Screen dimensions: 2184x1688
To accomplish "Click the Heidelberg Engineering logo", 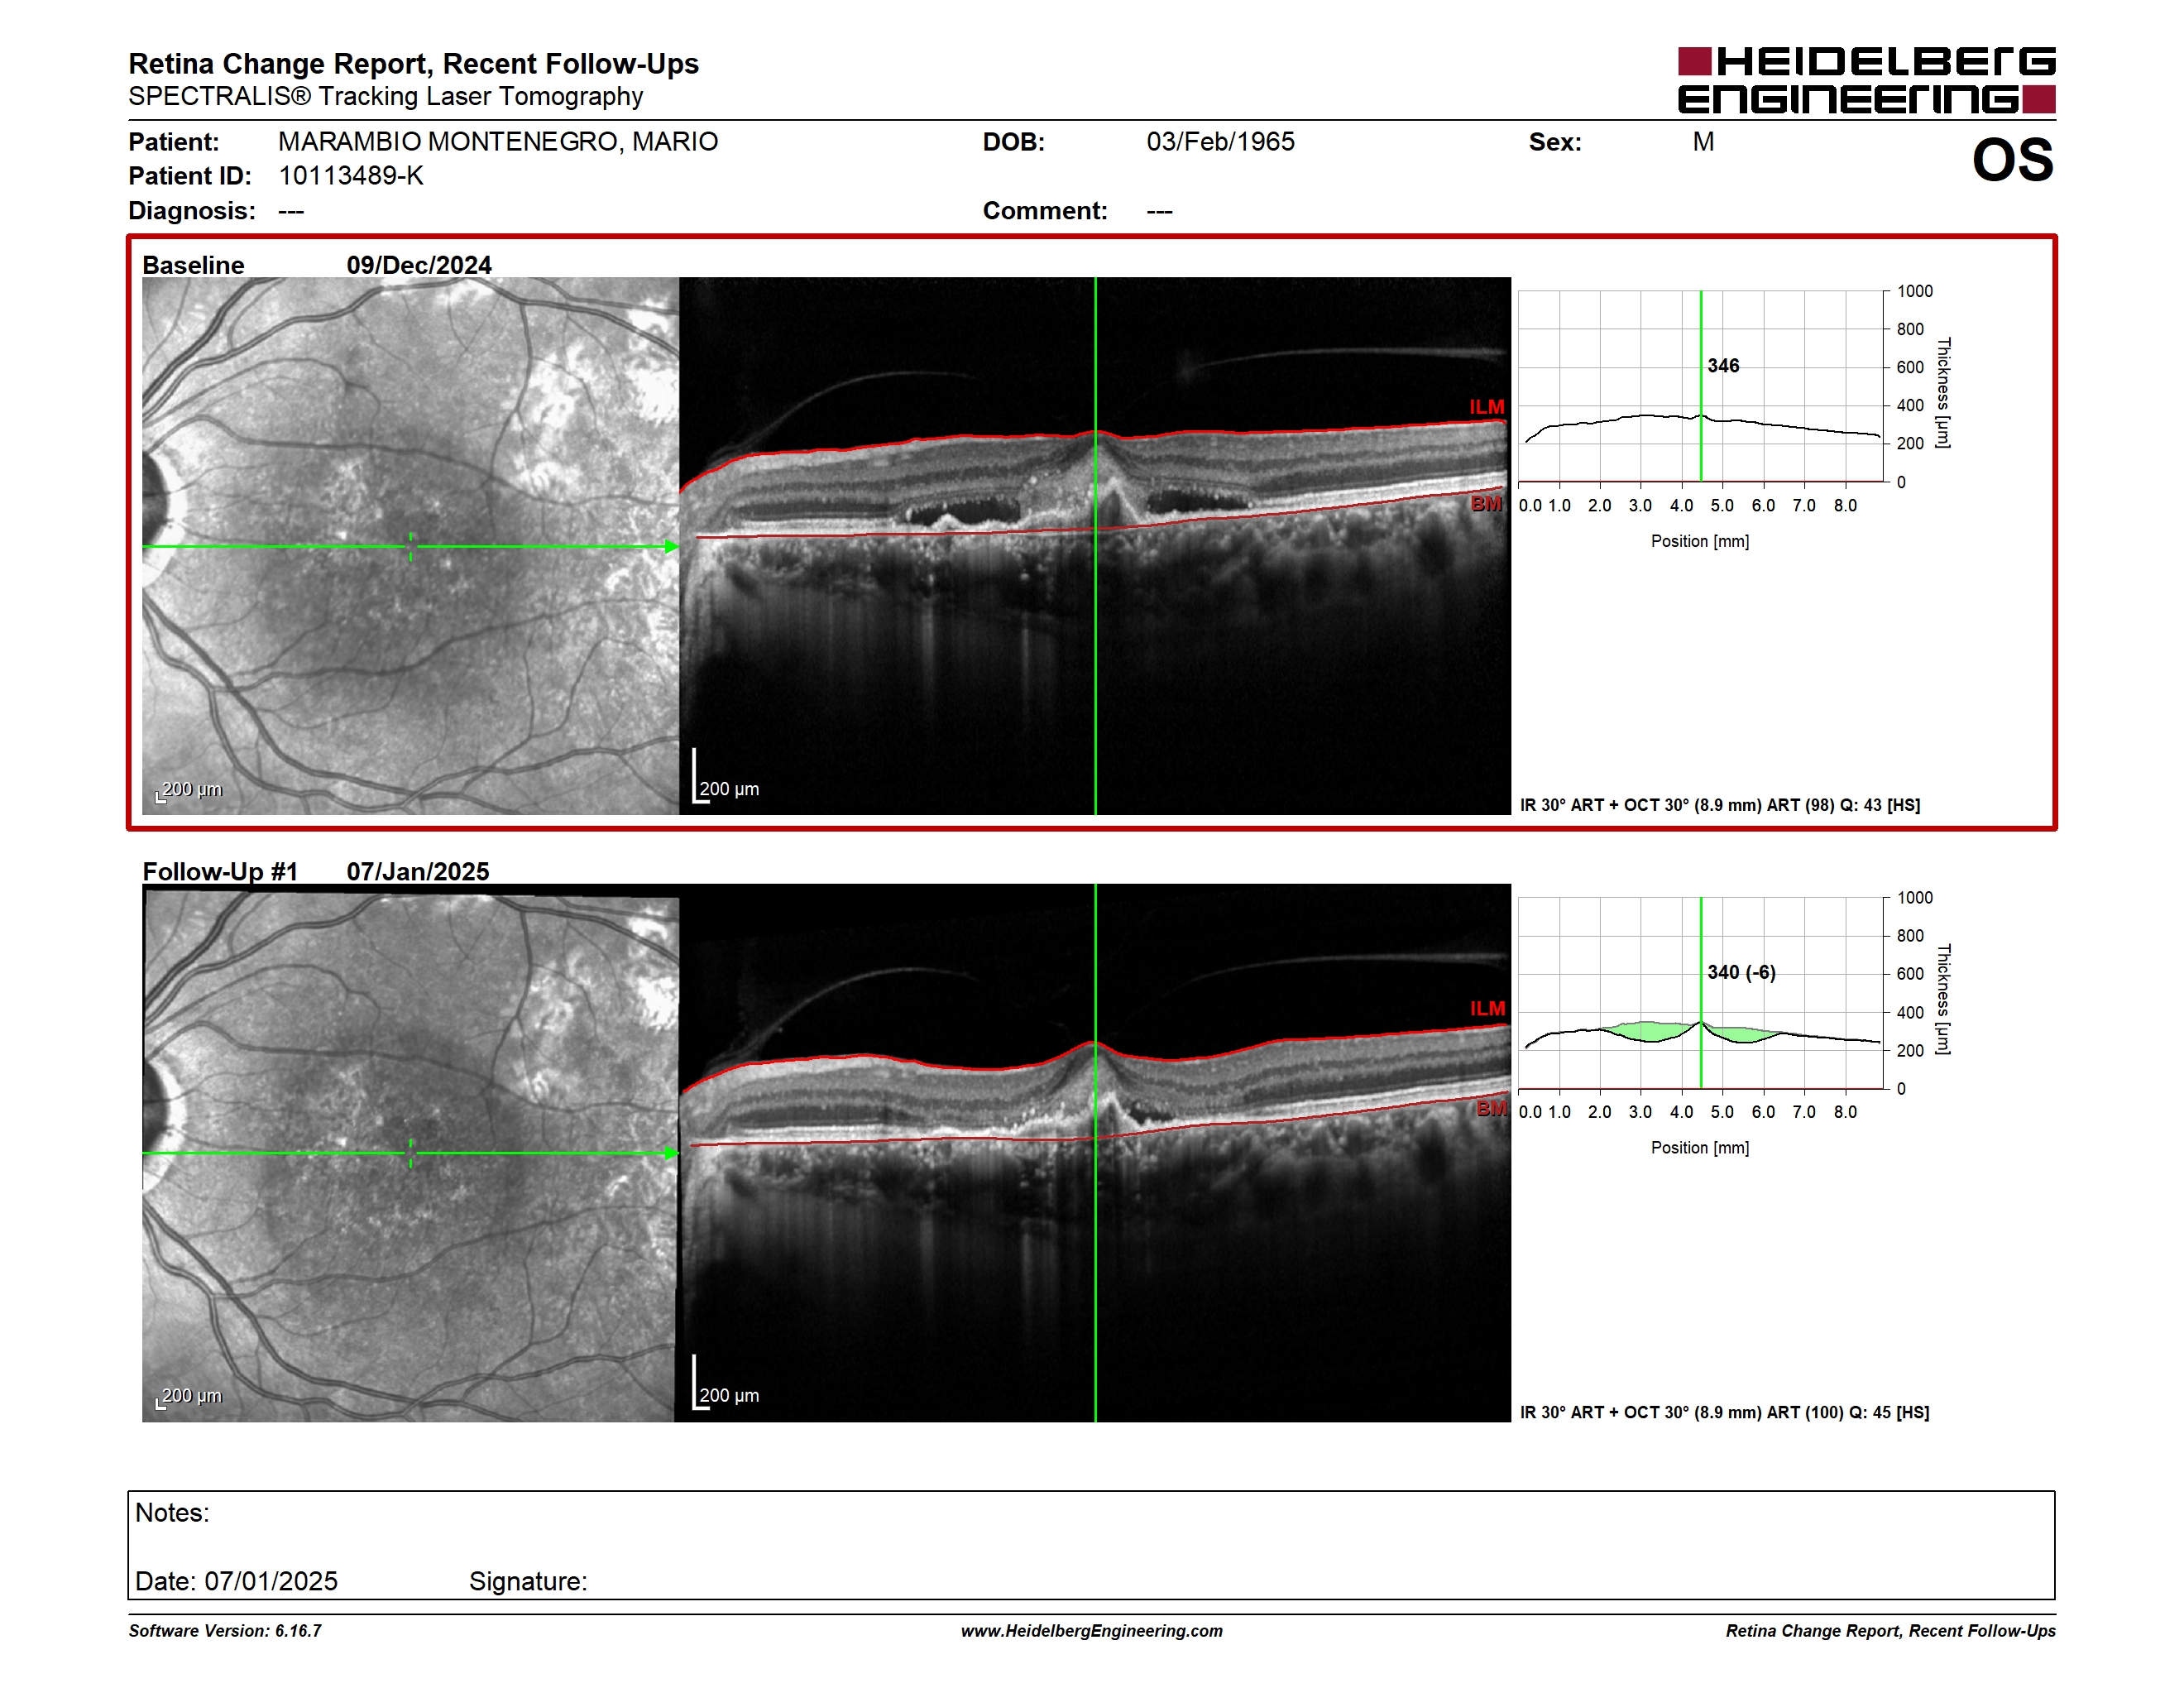I will 1866,80.
